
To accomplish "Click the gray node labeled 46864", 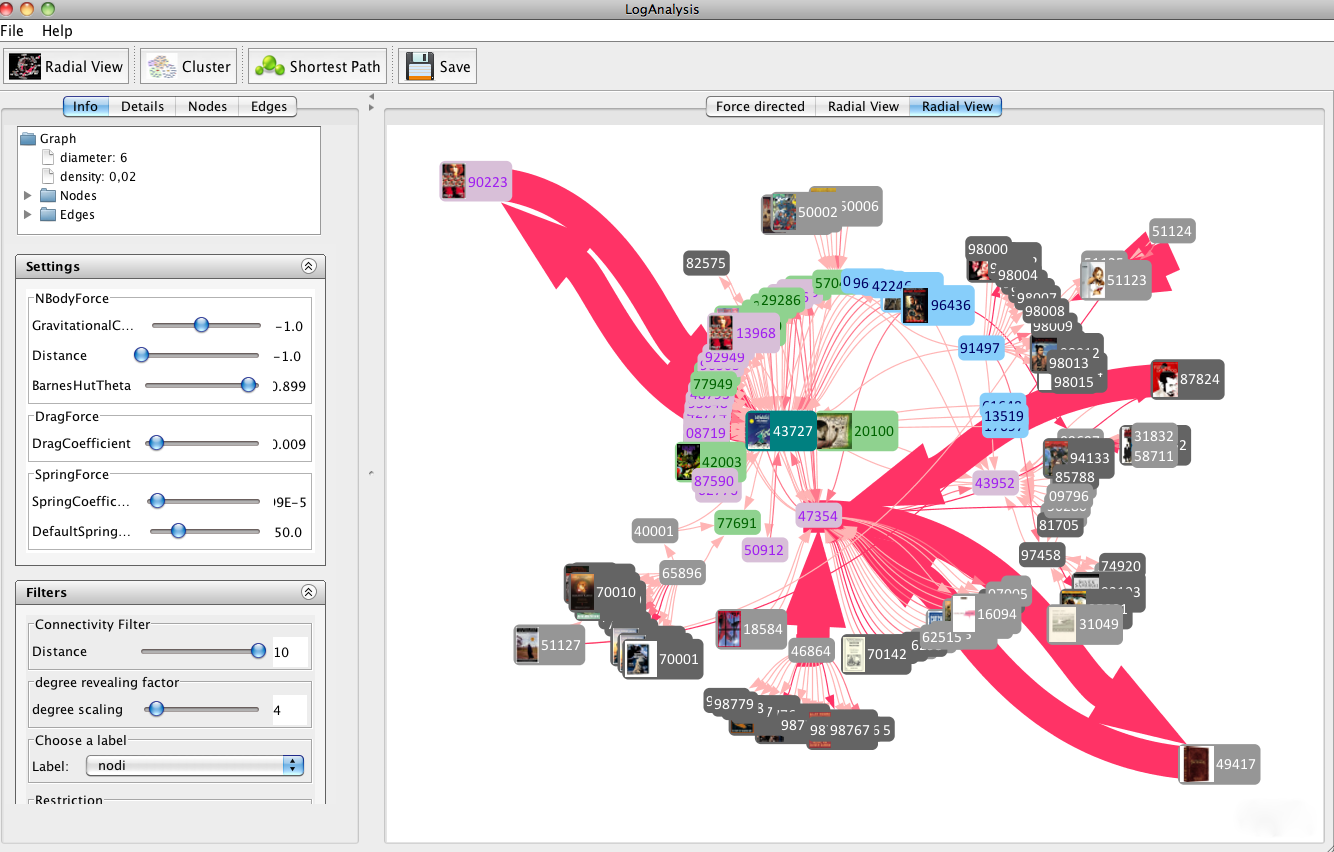I will pos(811,651).
